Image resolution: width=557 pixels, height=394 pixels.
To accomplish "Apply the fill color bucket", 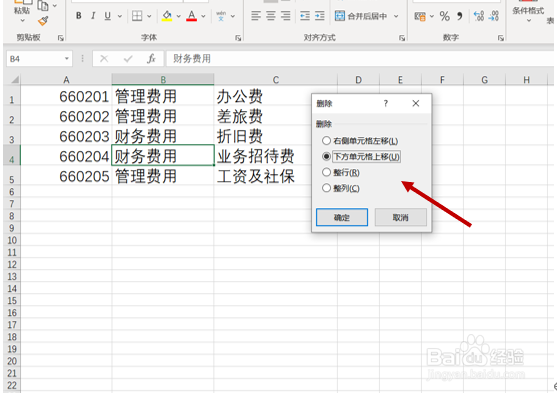I will (x=167, y=16).
